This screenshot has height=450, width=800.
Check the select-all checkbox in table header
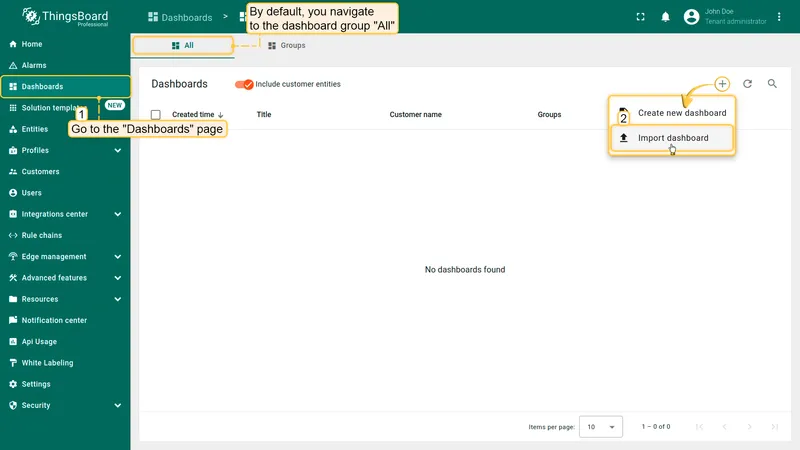156,115
